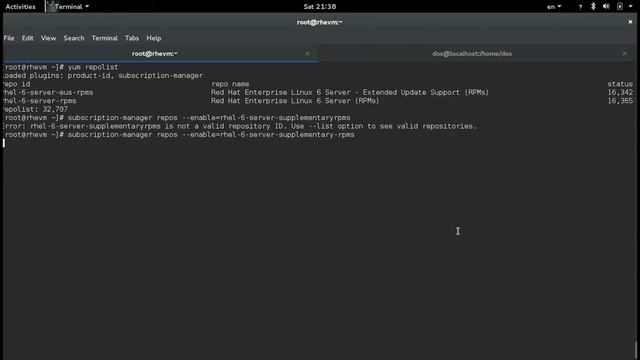This screenshot has width=640, height=360.
Task: Open the Help menu
Action: (x=154, y=38)
